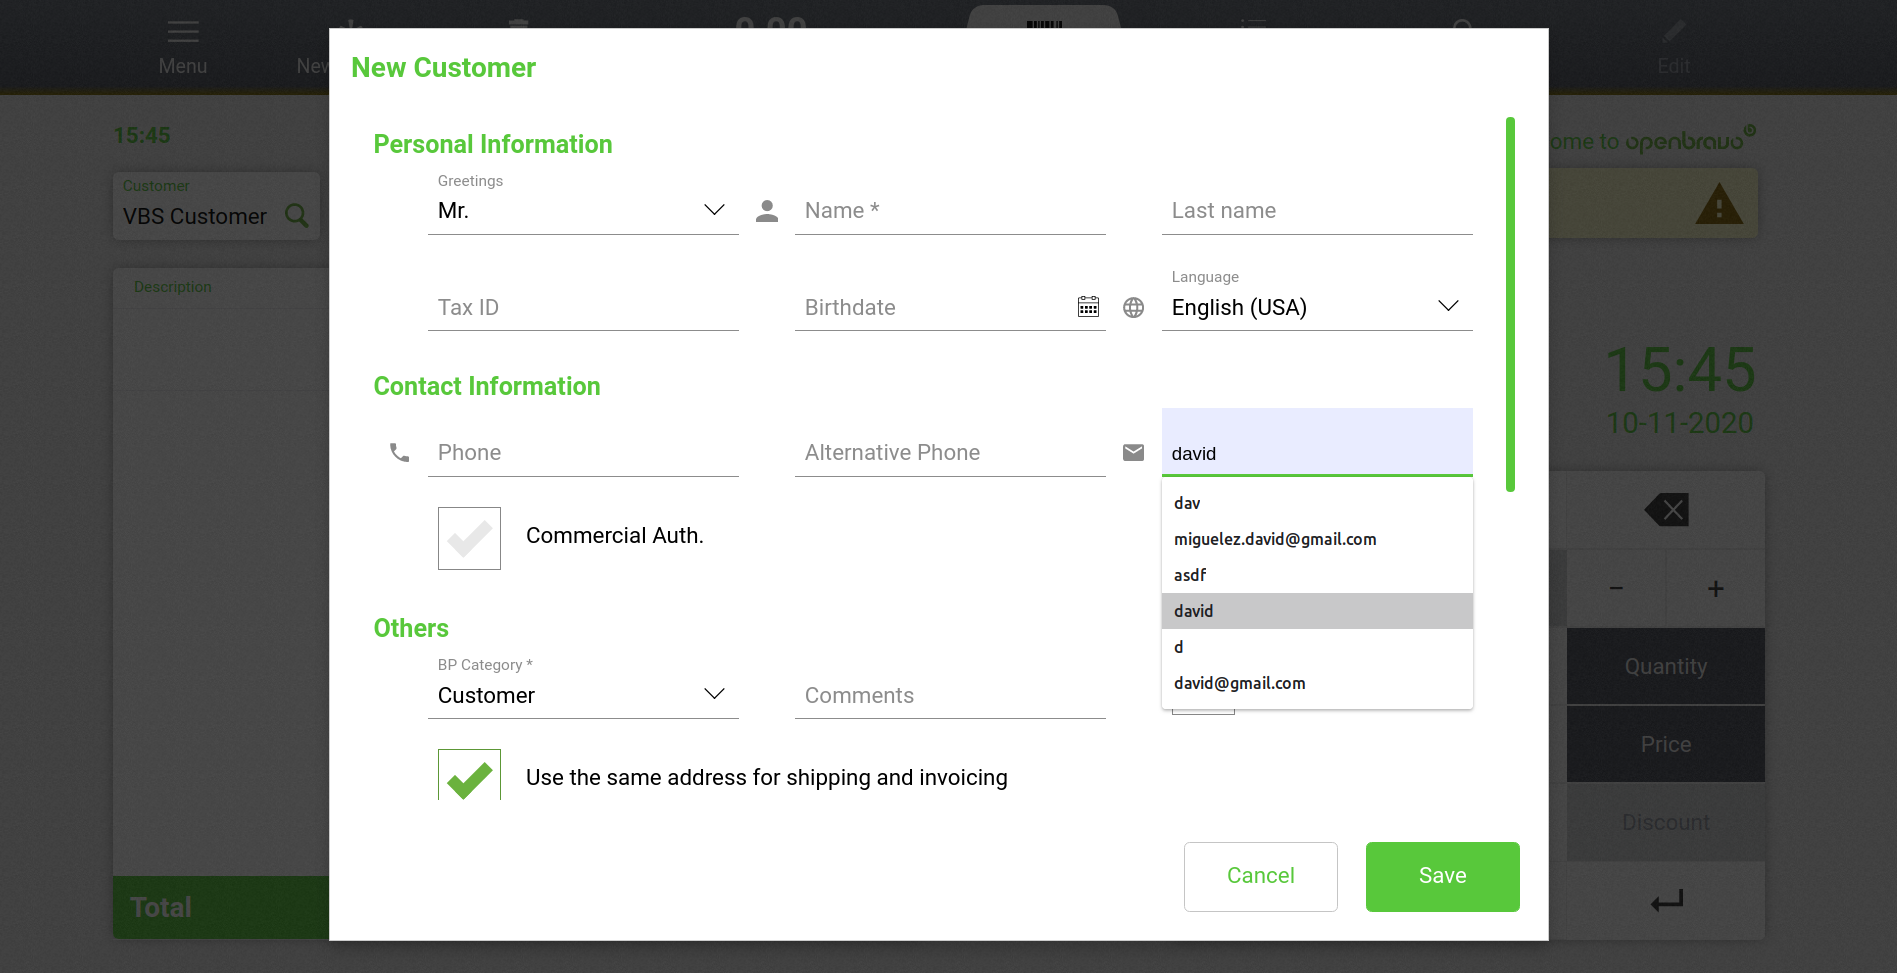1897x973 pixels.
Task: Uncheck same address for shipping and invoicing
Action: coord(469,776)
